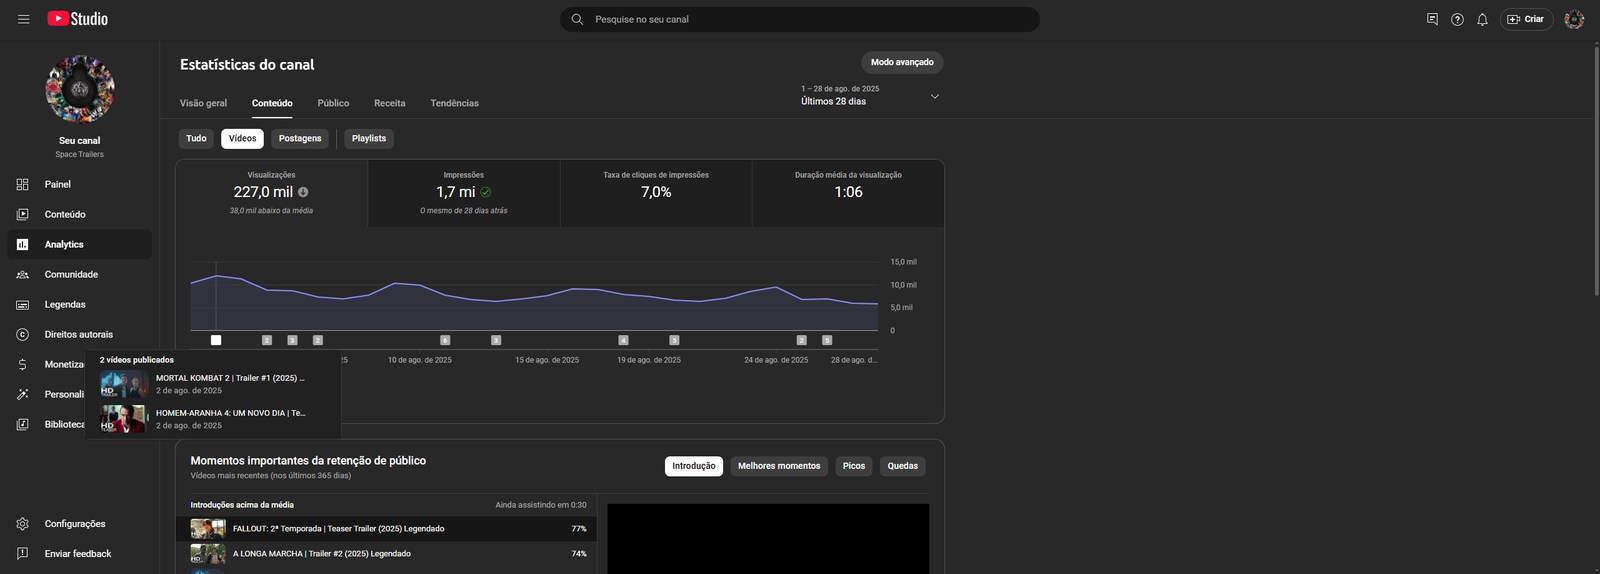Select the Postagens filter chip

pos(300,138)
